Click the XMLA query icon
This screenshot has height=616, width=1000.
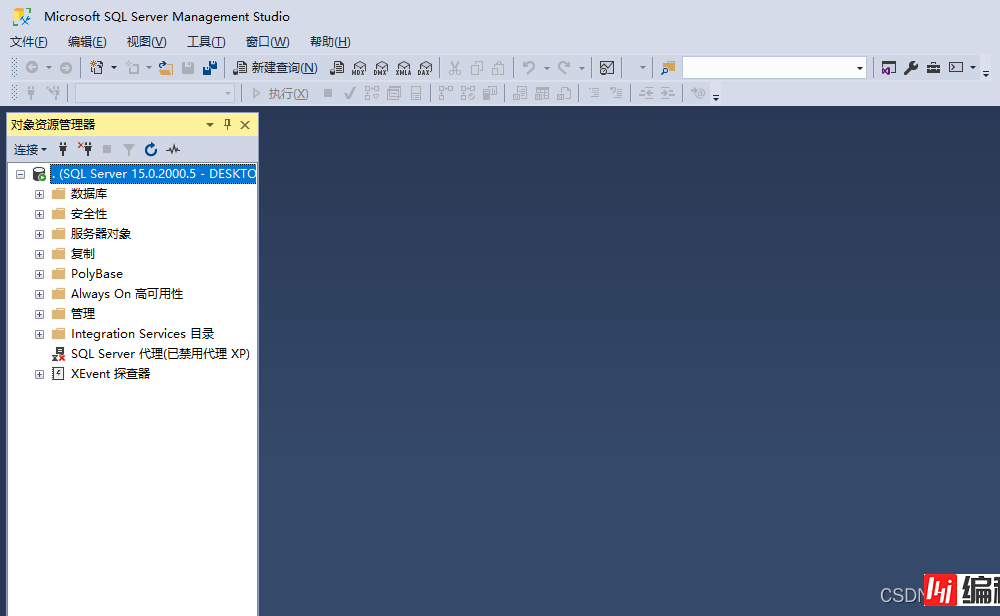403,68
